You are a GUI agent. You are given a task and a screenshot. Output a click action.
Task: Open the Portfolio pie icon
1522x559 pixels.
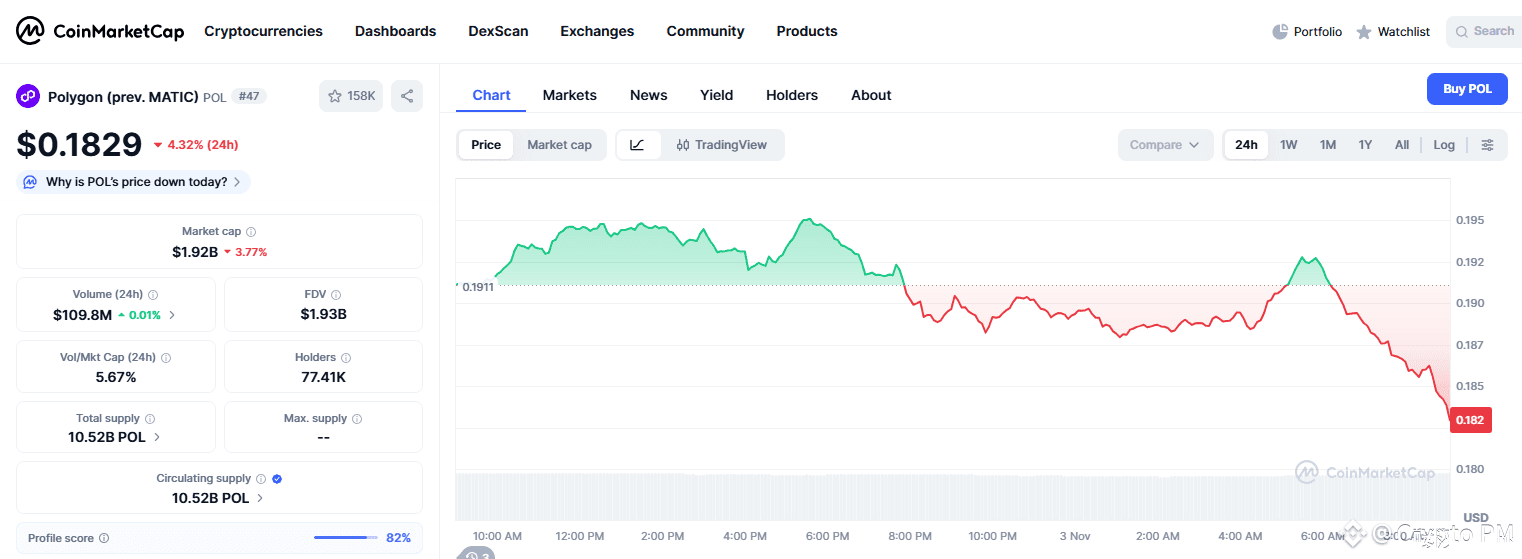tap(1280, 32)
